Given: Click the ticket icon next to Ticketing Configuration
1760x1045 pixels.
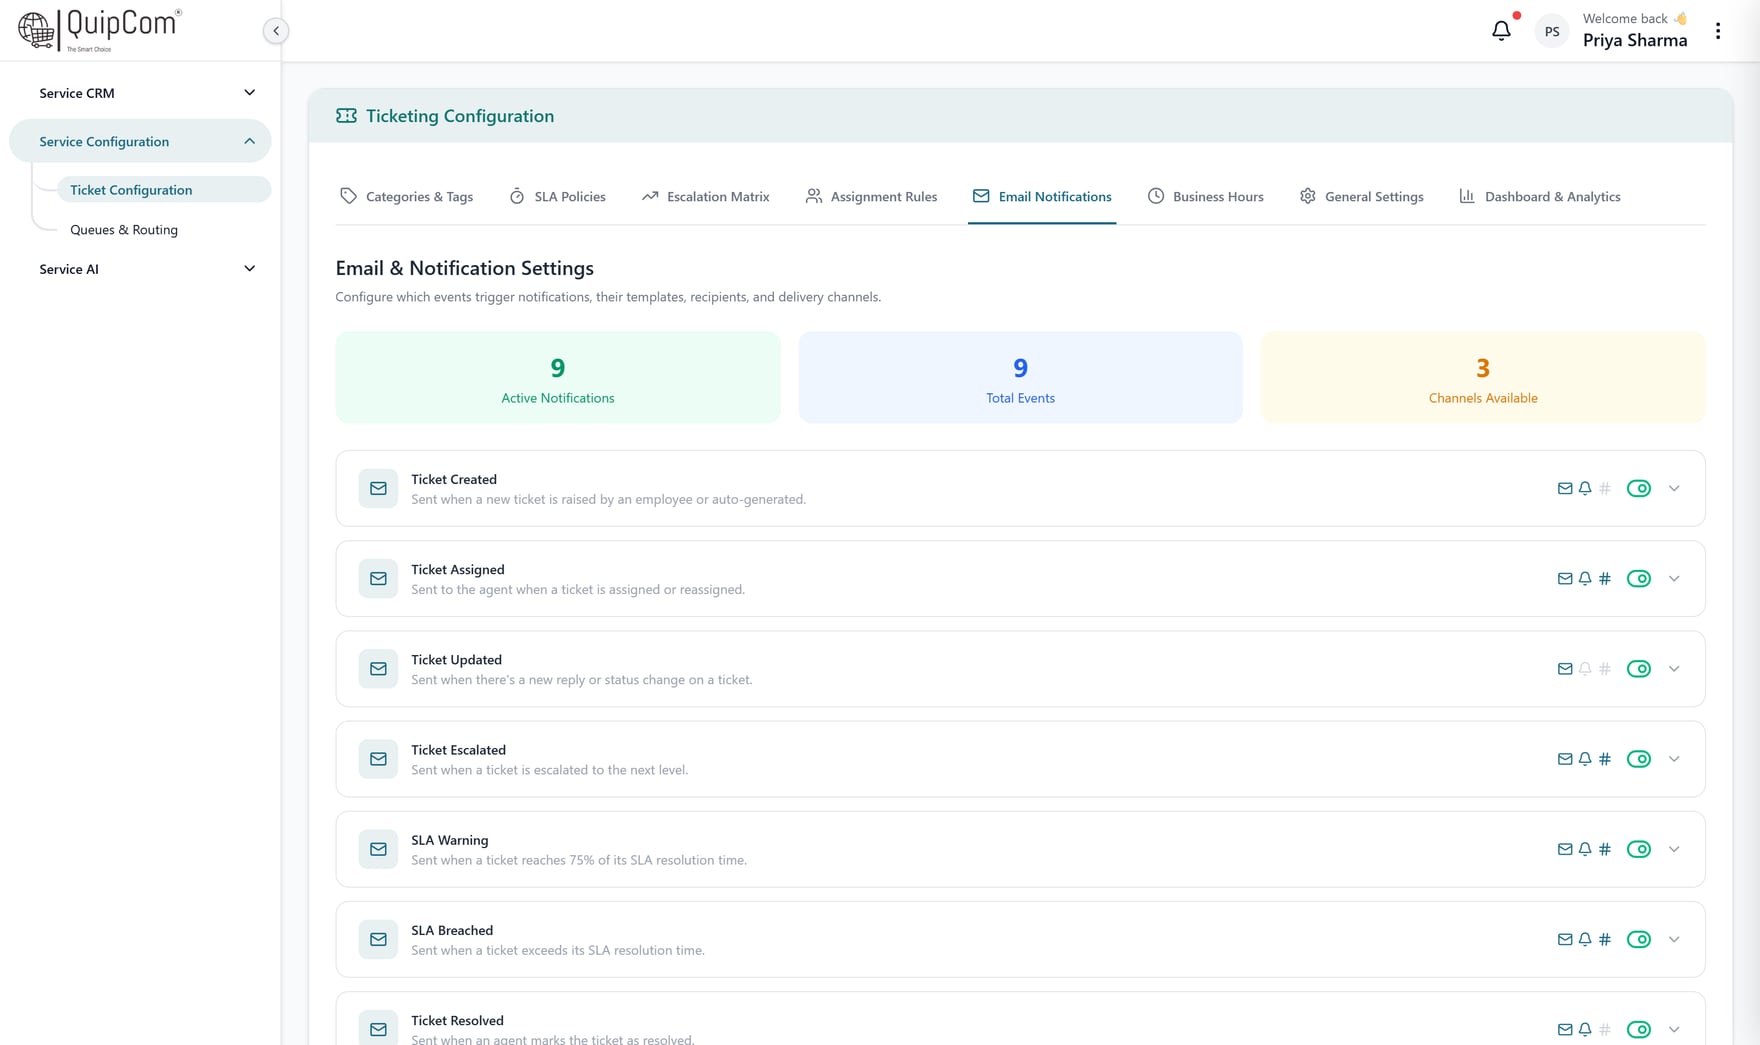Looking at the screenshot, I should [x=346, y=116].
